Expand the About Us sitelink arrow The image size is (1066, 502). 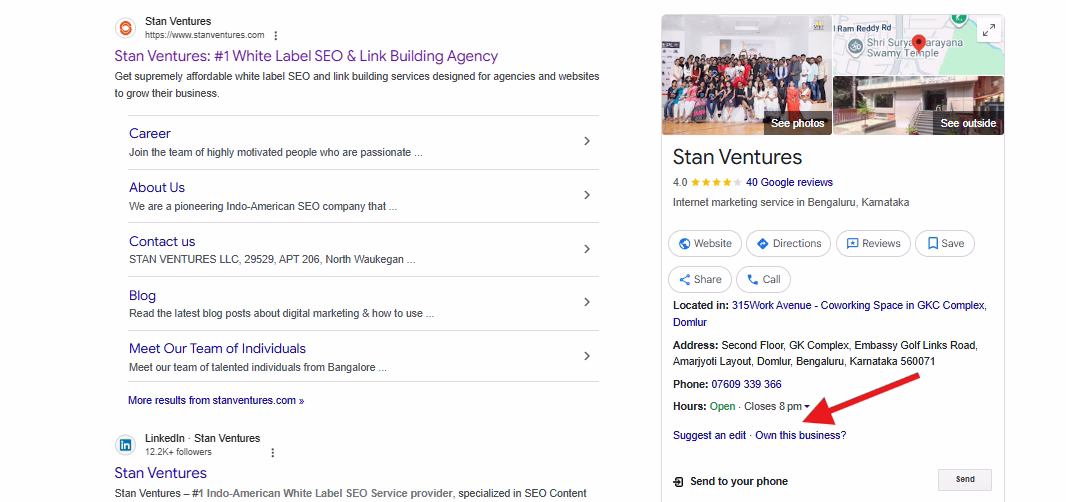pos(587,195)
